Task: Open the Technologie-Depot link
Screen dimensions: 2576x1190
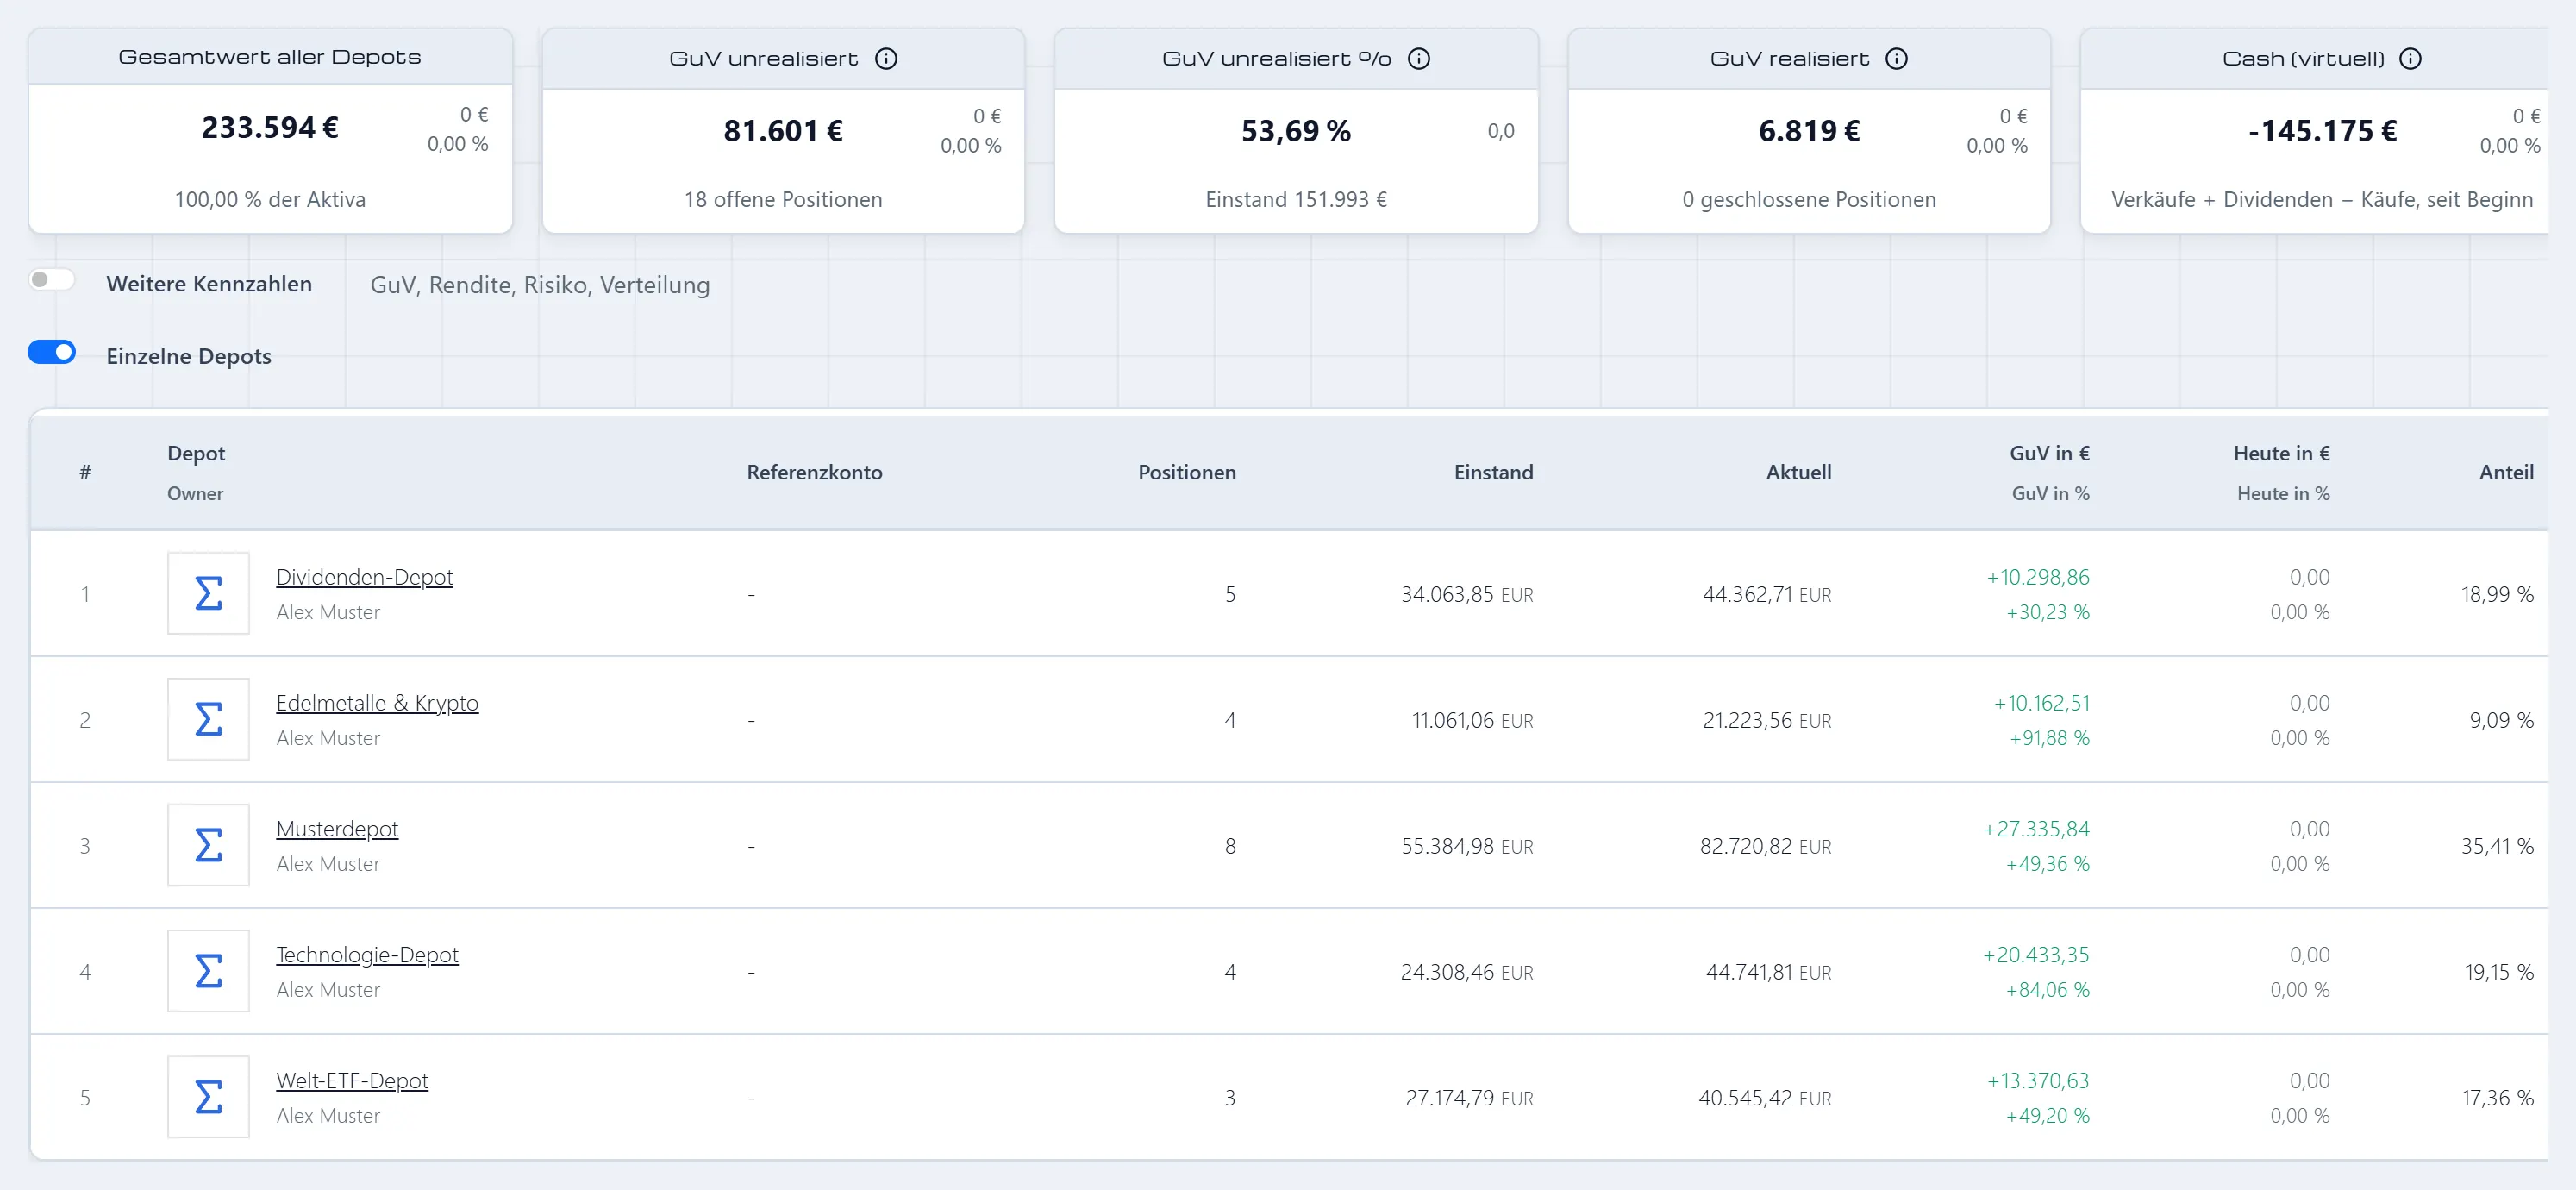Action: click(x=367, y=955)
